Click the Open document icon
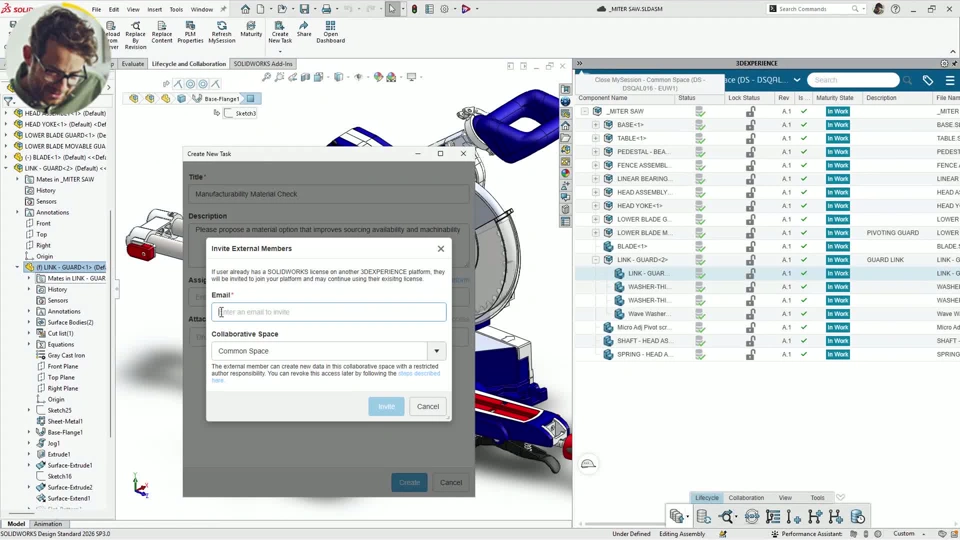 click(282, 9)
